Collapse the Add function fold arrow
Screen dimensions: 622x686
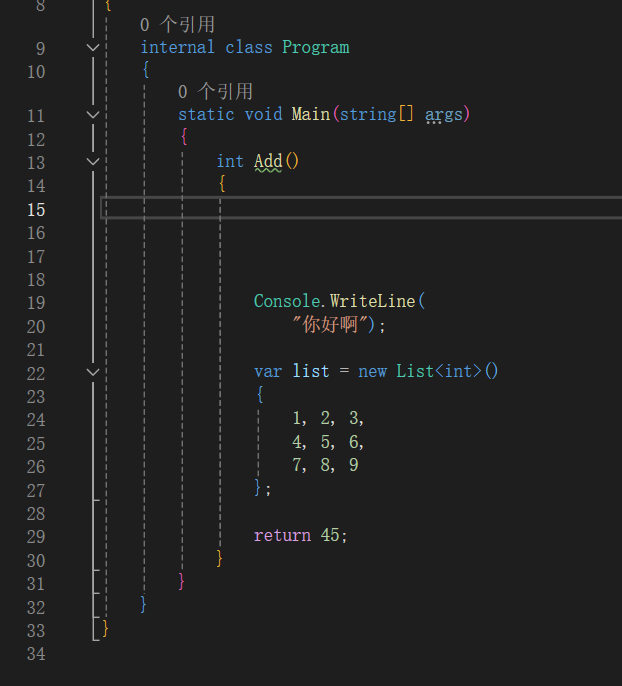(93, 161)
